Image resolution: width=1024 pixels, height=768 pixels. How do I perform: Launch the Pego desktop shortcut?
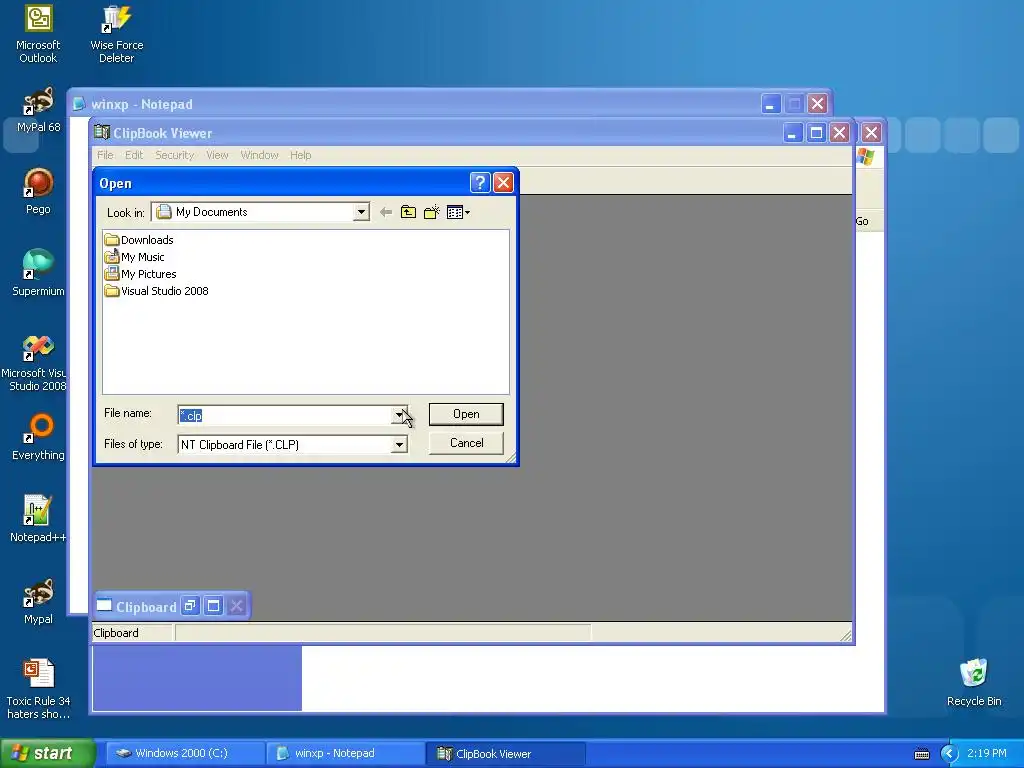pos(38,191)
